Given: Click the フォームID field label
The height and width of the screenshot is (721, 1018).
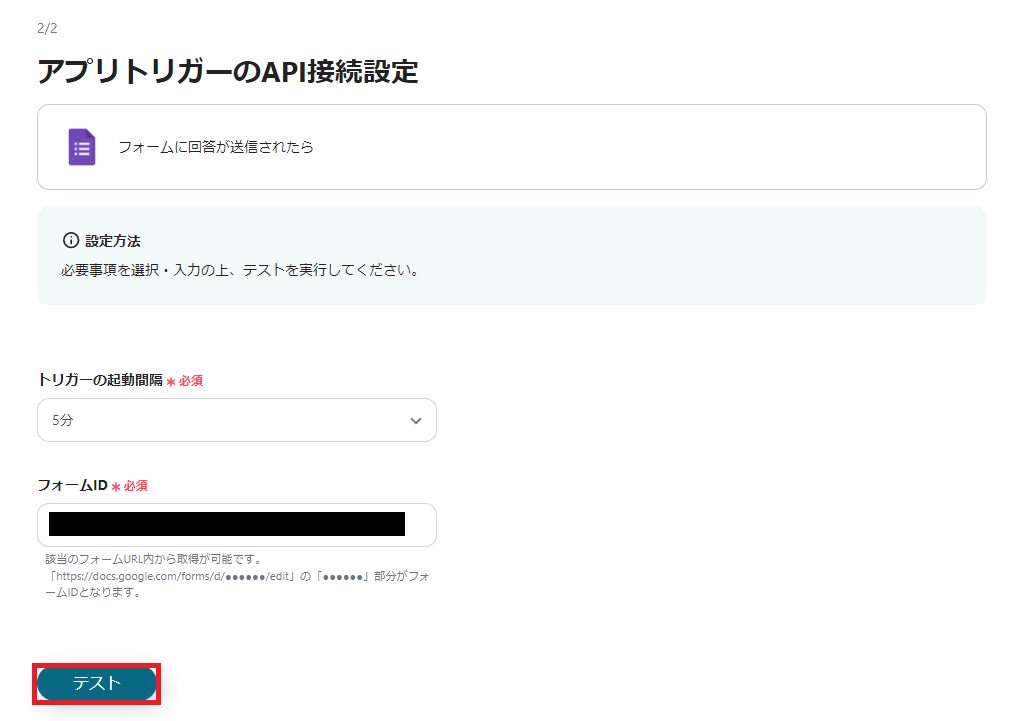Looking at the screenshot, I should 70,486.
